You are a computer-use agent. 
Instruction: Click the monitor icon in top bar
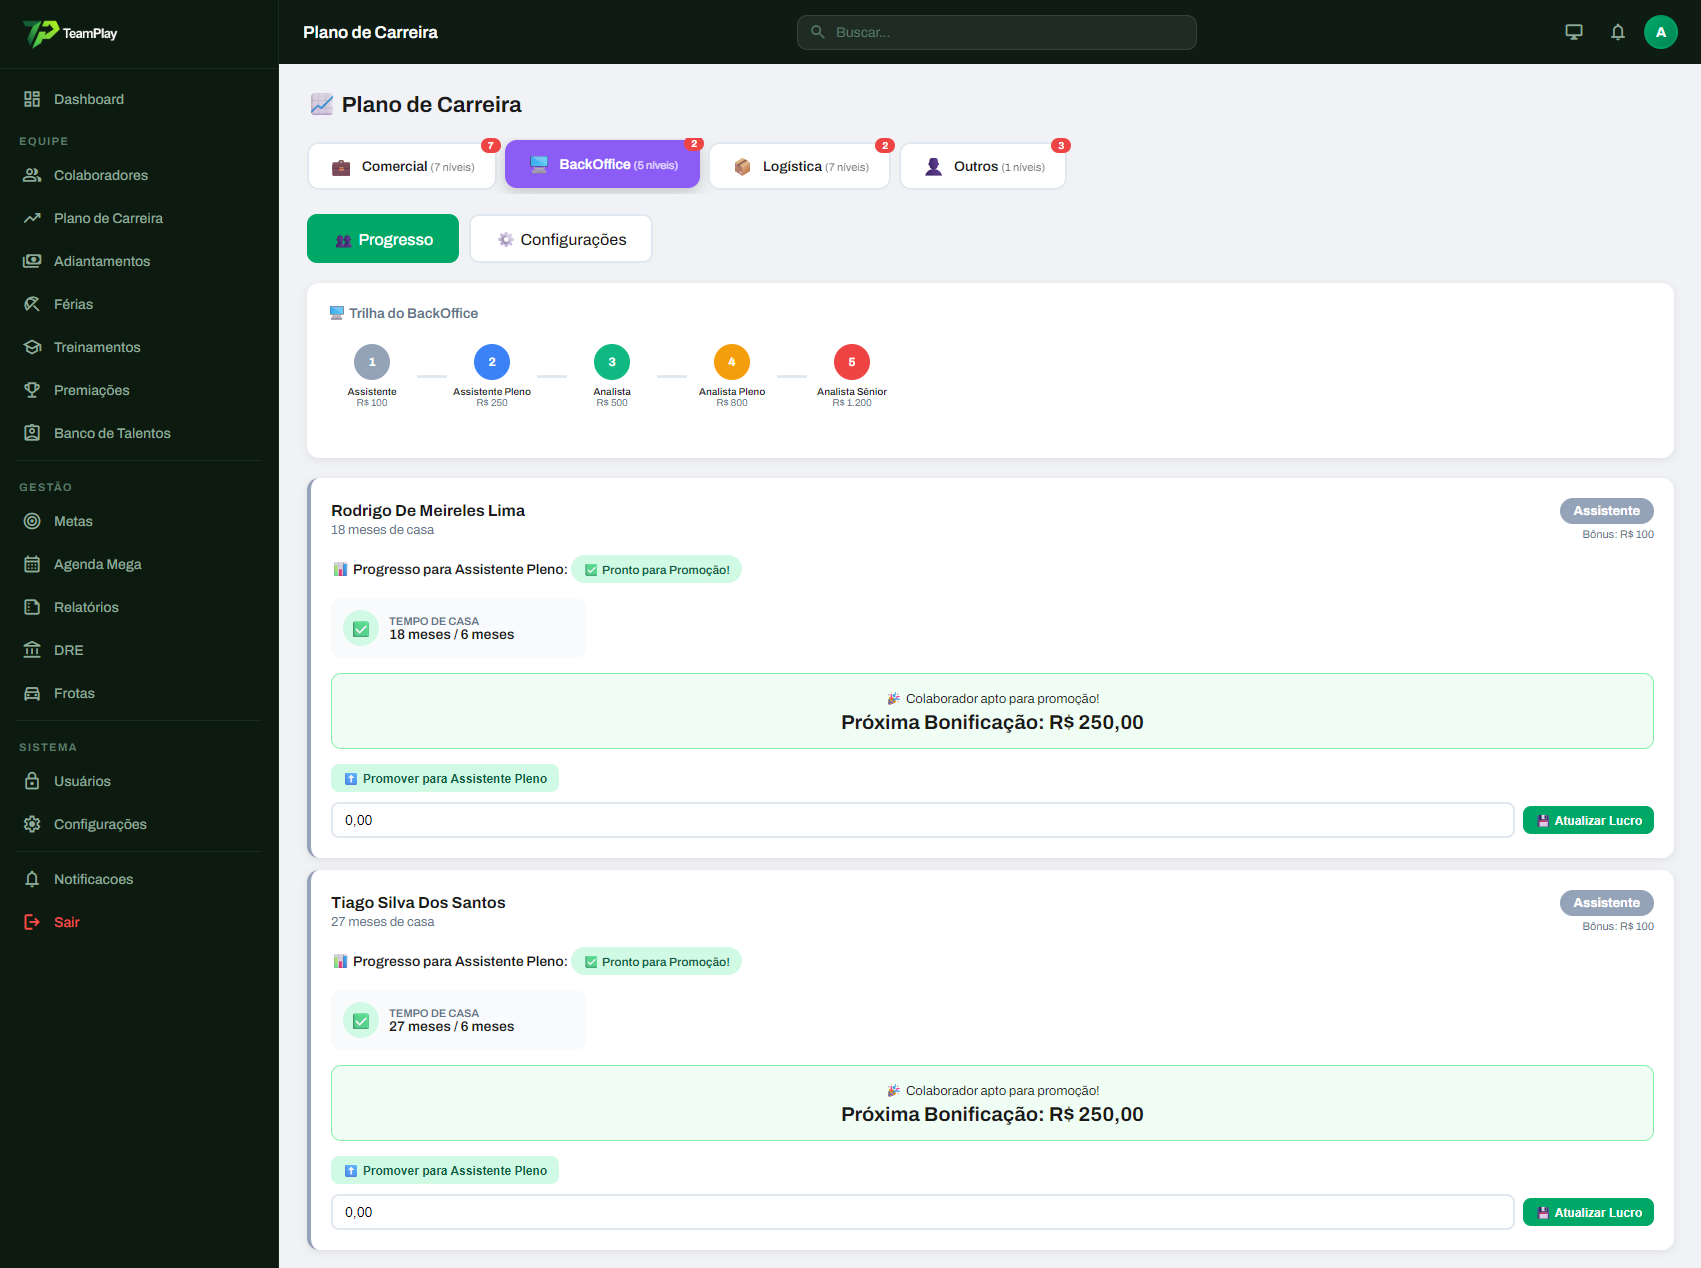click(x=1574, y=32)
